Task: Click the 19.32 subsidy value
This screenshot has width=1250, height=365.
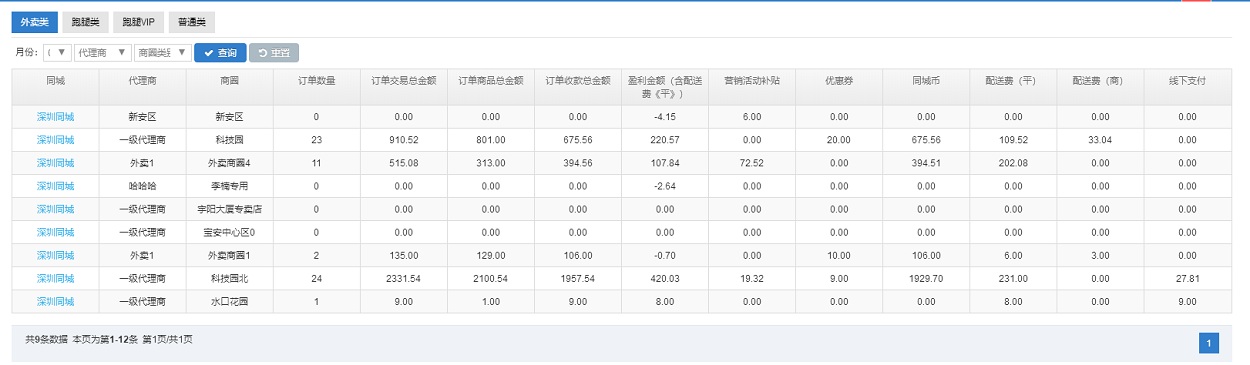Action: click(x=751, y=278)
